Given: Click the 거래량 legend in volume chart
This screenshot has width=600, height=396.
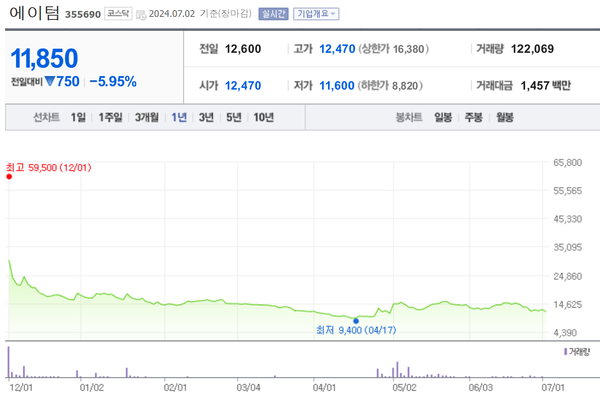Looking at the screenshot, I should point(577,351).
